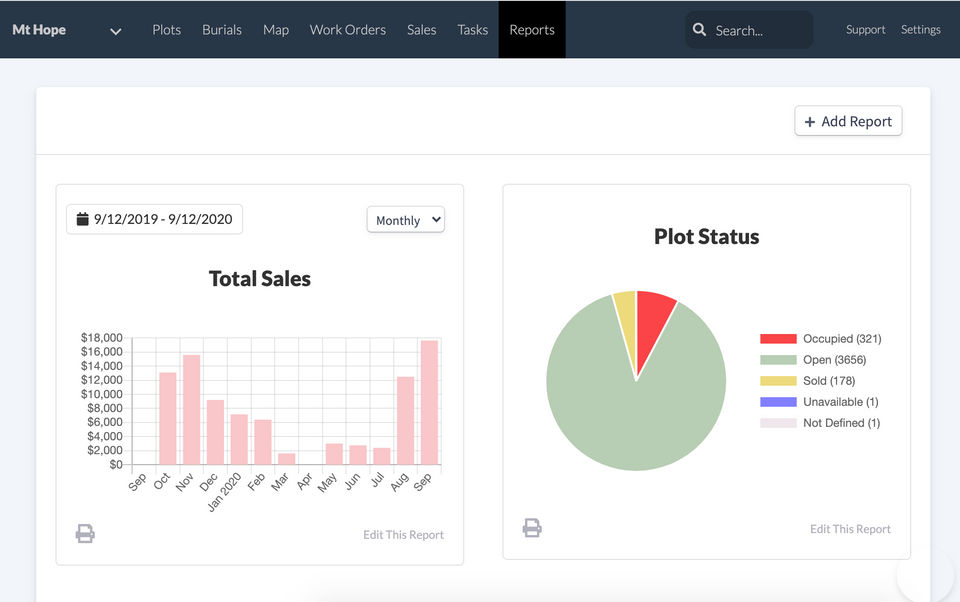960x602 pixels.
Task: Click the print icon under Total Sales
Action: pos(85,533)
